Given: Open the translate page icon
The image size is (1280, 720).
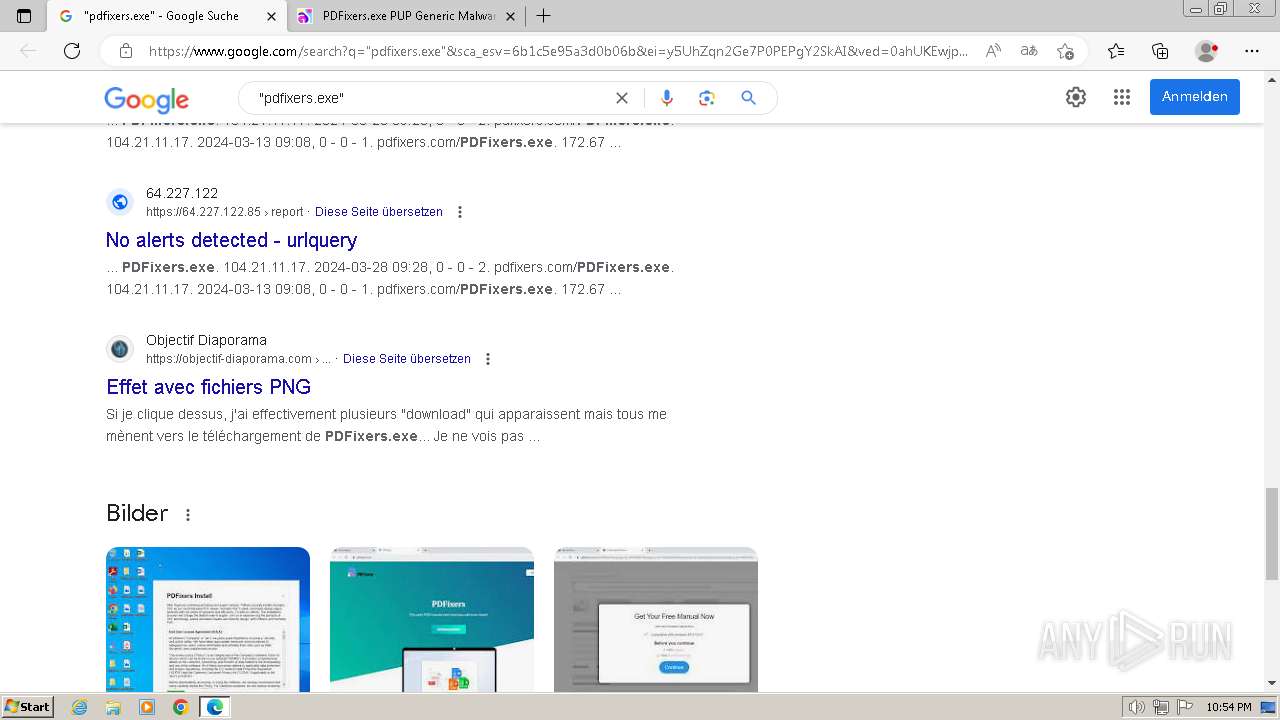Looking at the screenshot, I should (x=1028, y=51).
